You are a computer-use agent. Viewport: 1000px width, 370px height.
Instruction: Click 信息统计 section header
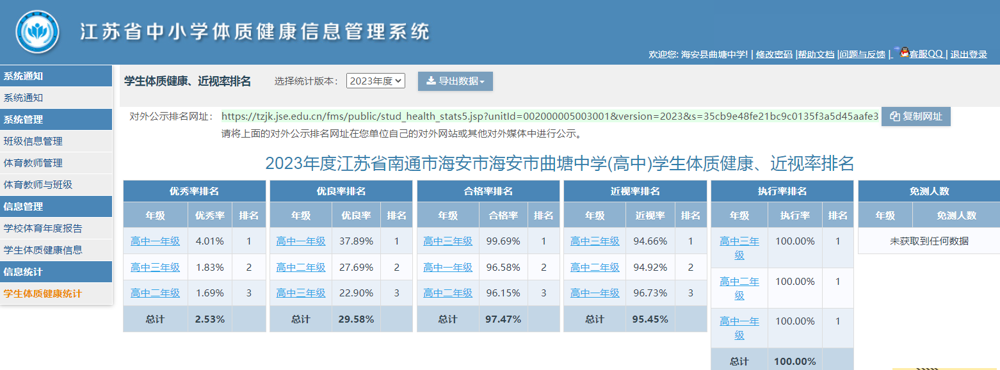click(56, 272)
